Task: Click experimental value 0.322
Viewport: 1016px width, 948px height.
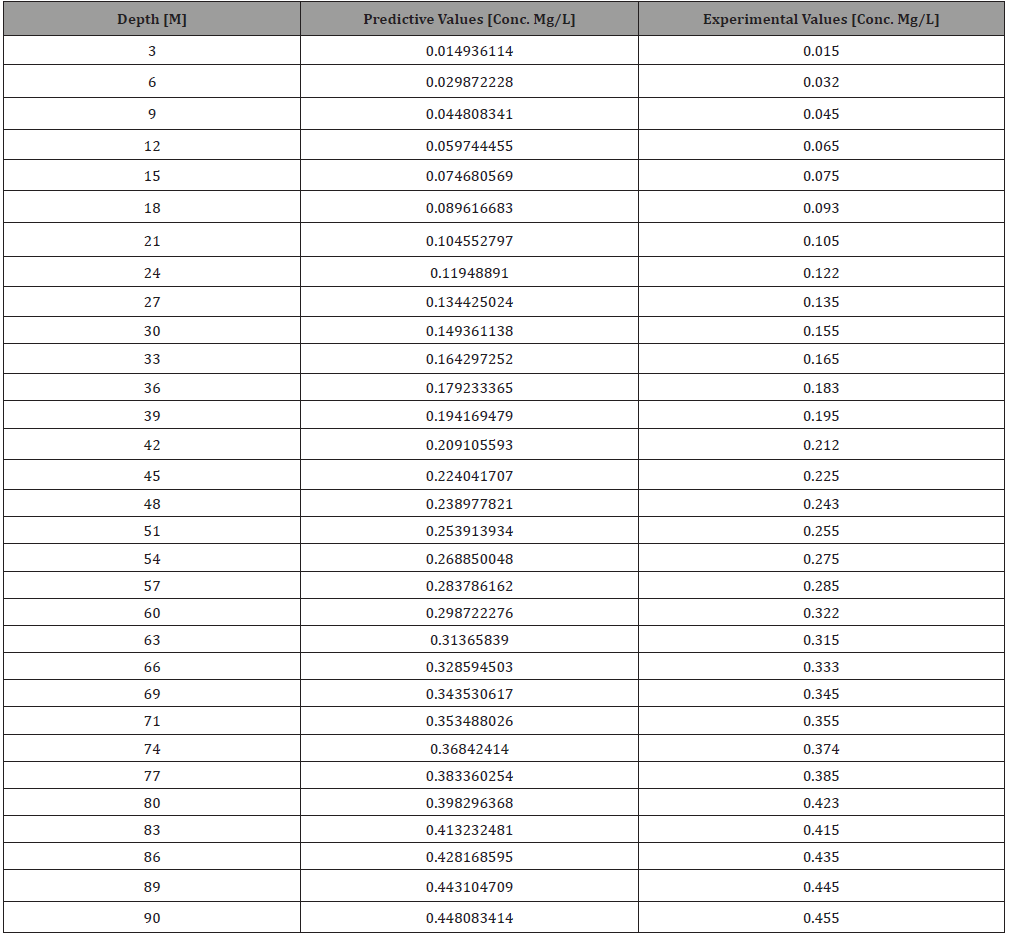Action: pos(821,614)
